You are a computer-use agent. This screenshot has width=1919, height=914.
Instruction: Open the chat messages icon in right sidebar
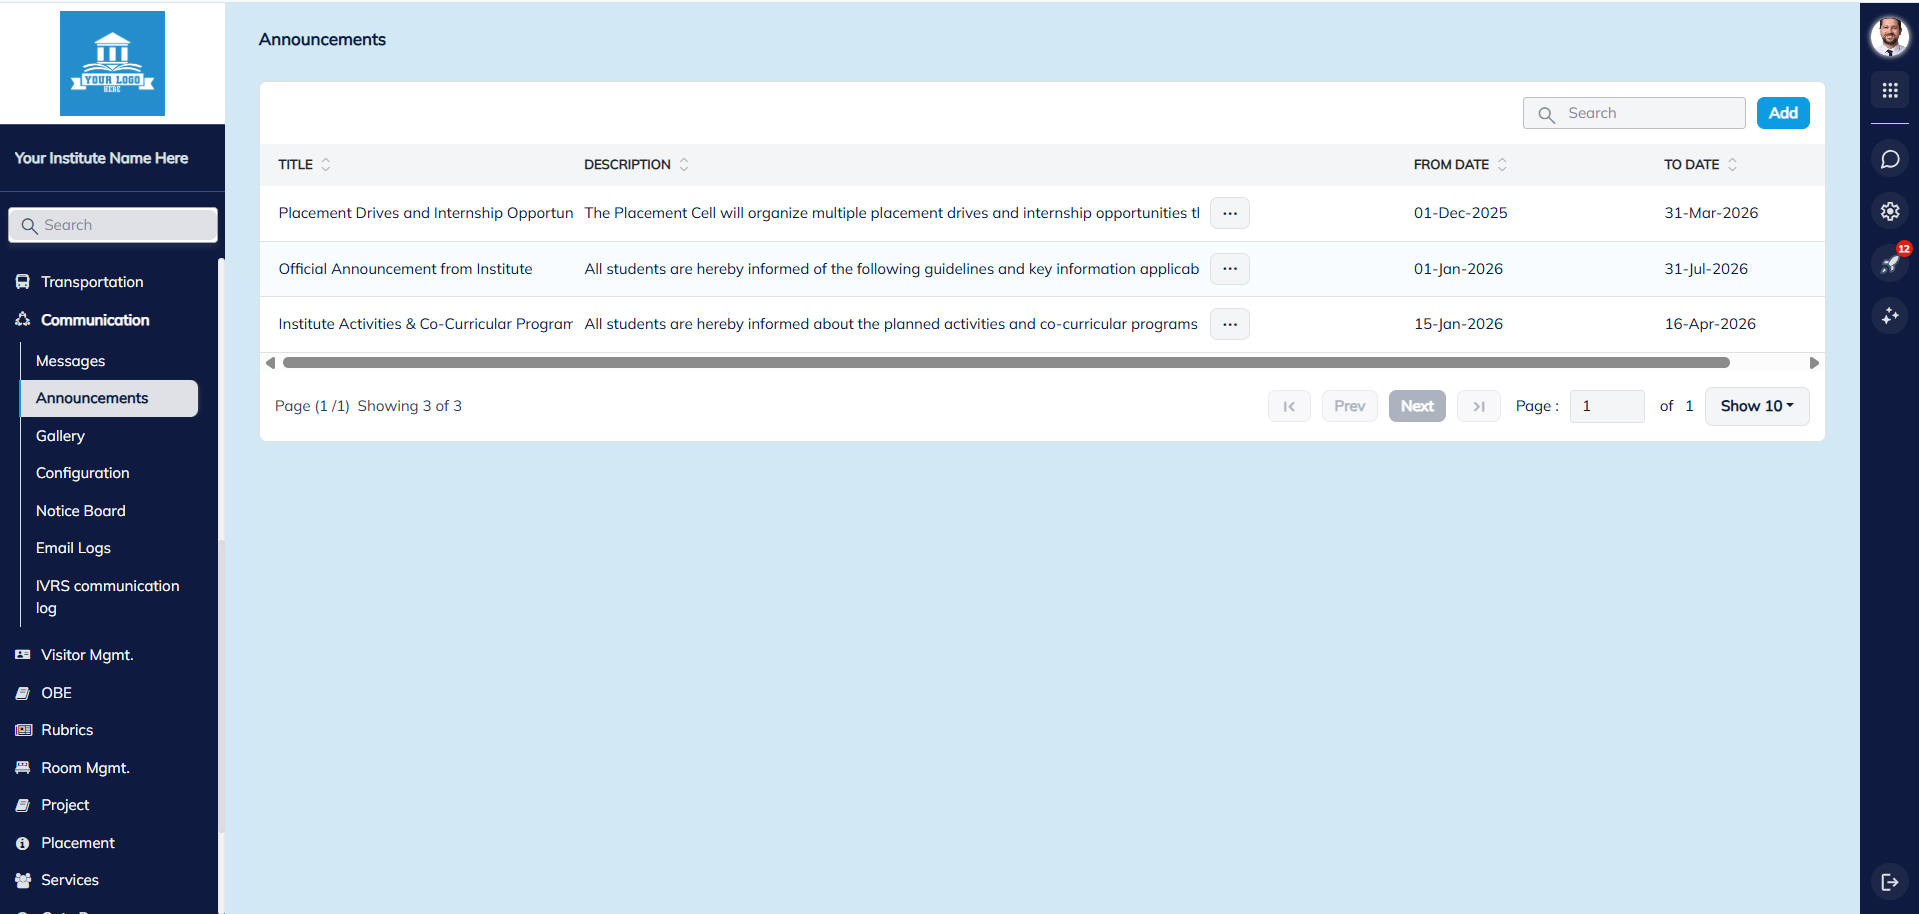(1889, 159)
